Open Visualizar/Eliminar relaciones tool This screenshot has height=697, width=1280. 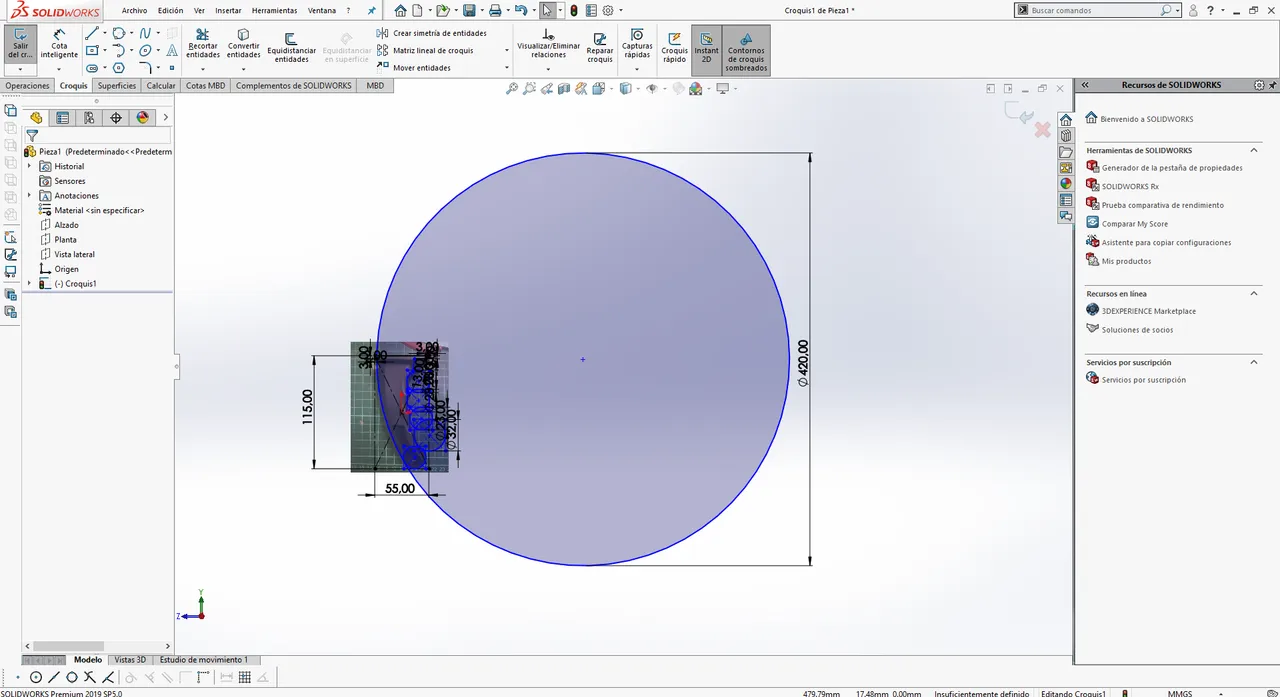[548, 46]
